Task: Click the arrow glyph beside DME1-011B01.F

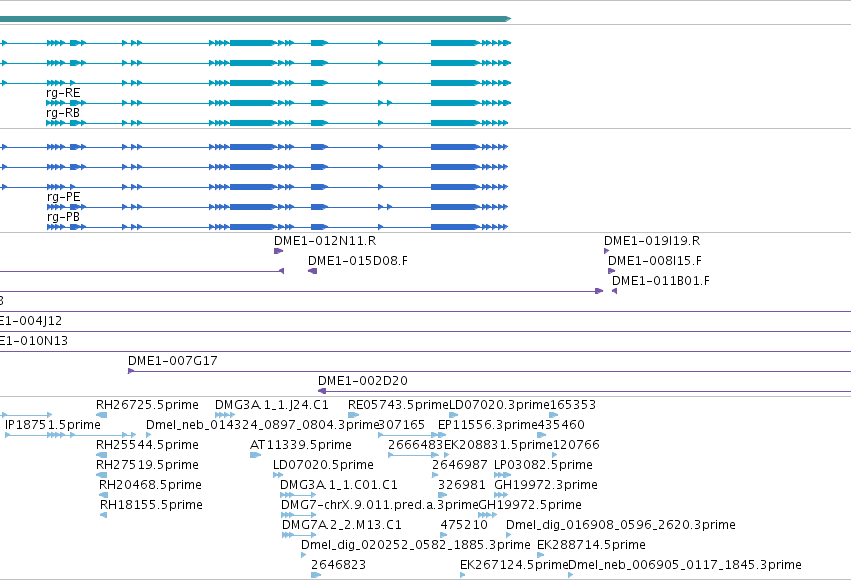Action: pos(614,291)
